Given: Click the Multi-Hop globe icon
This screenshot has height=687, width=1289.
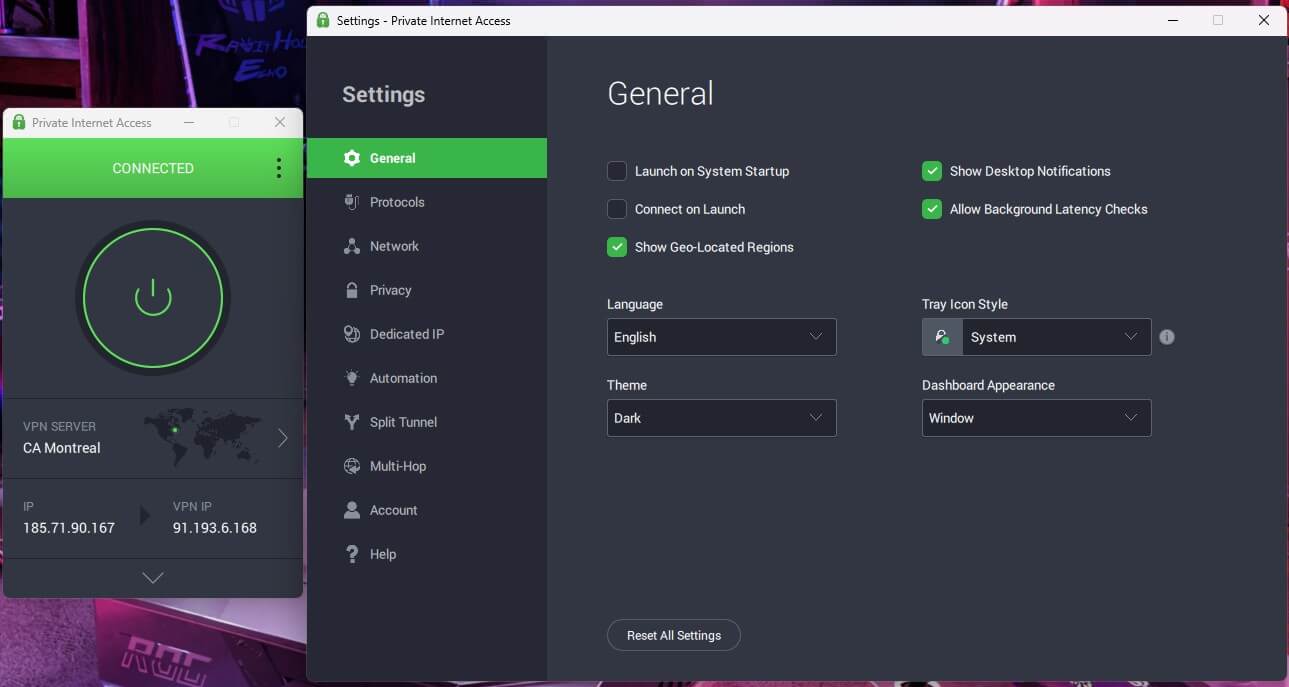Looking at the screenshot, I should 352,466.
